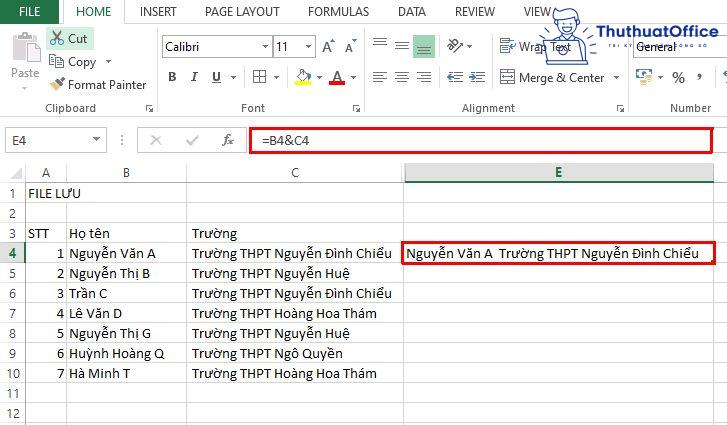727x425 pixels.
Task: Decrease indent icon
Action: click(455, 77)
